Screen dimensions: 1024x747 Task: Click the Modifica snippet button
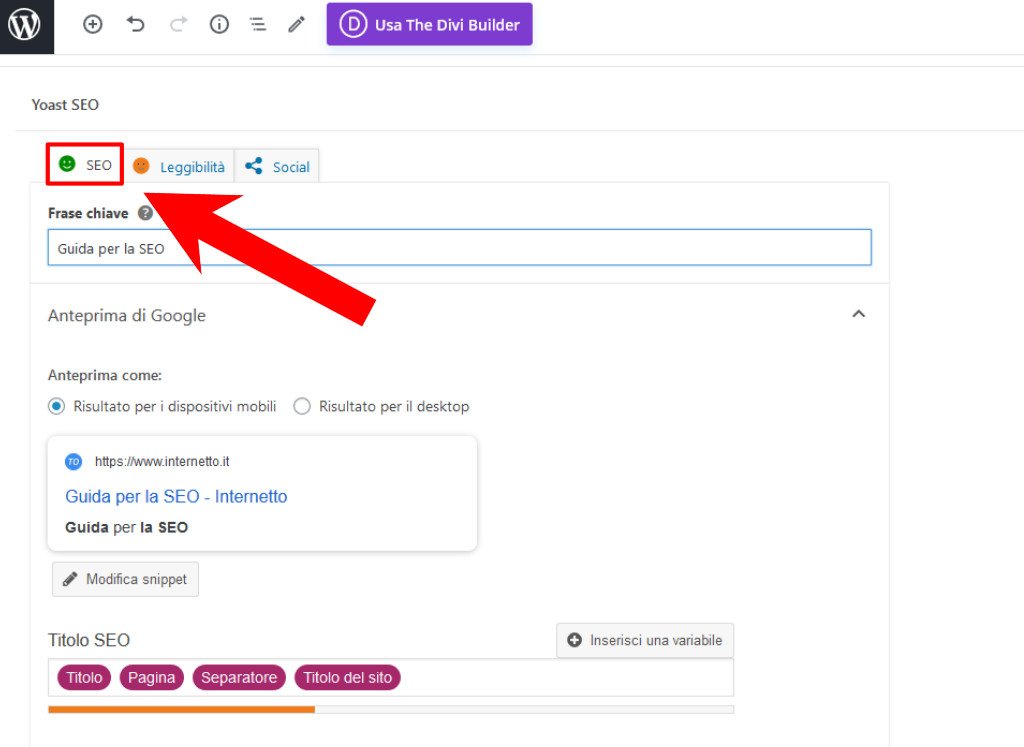coord(125,579)
